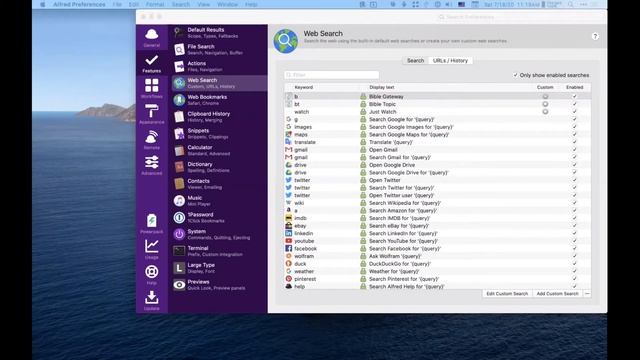Viewport: 640px width, 360px height.
Task: Switch to the URLs / History tab
Action: tap(450, 60)
